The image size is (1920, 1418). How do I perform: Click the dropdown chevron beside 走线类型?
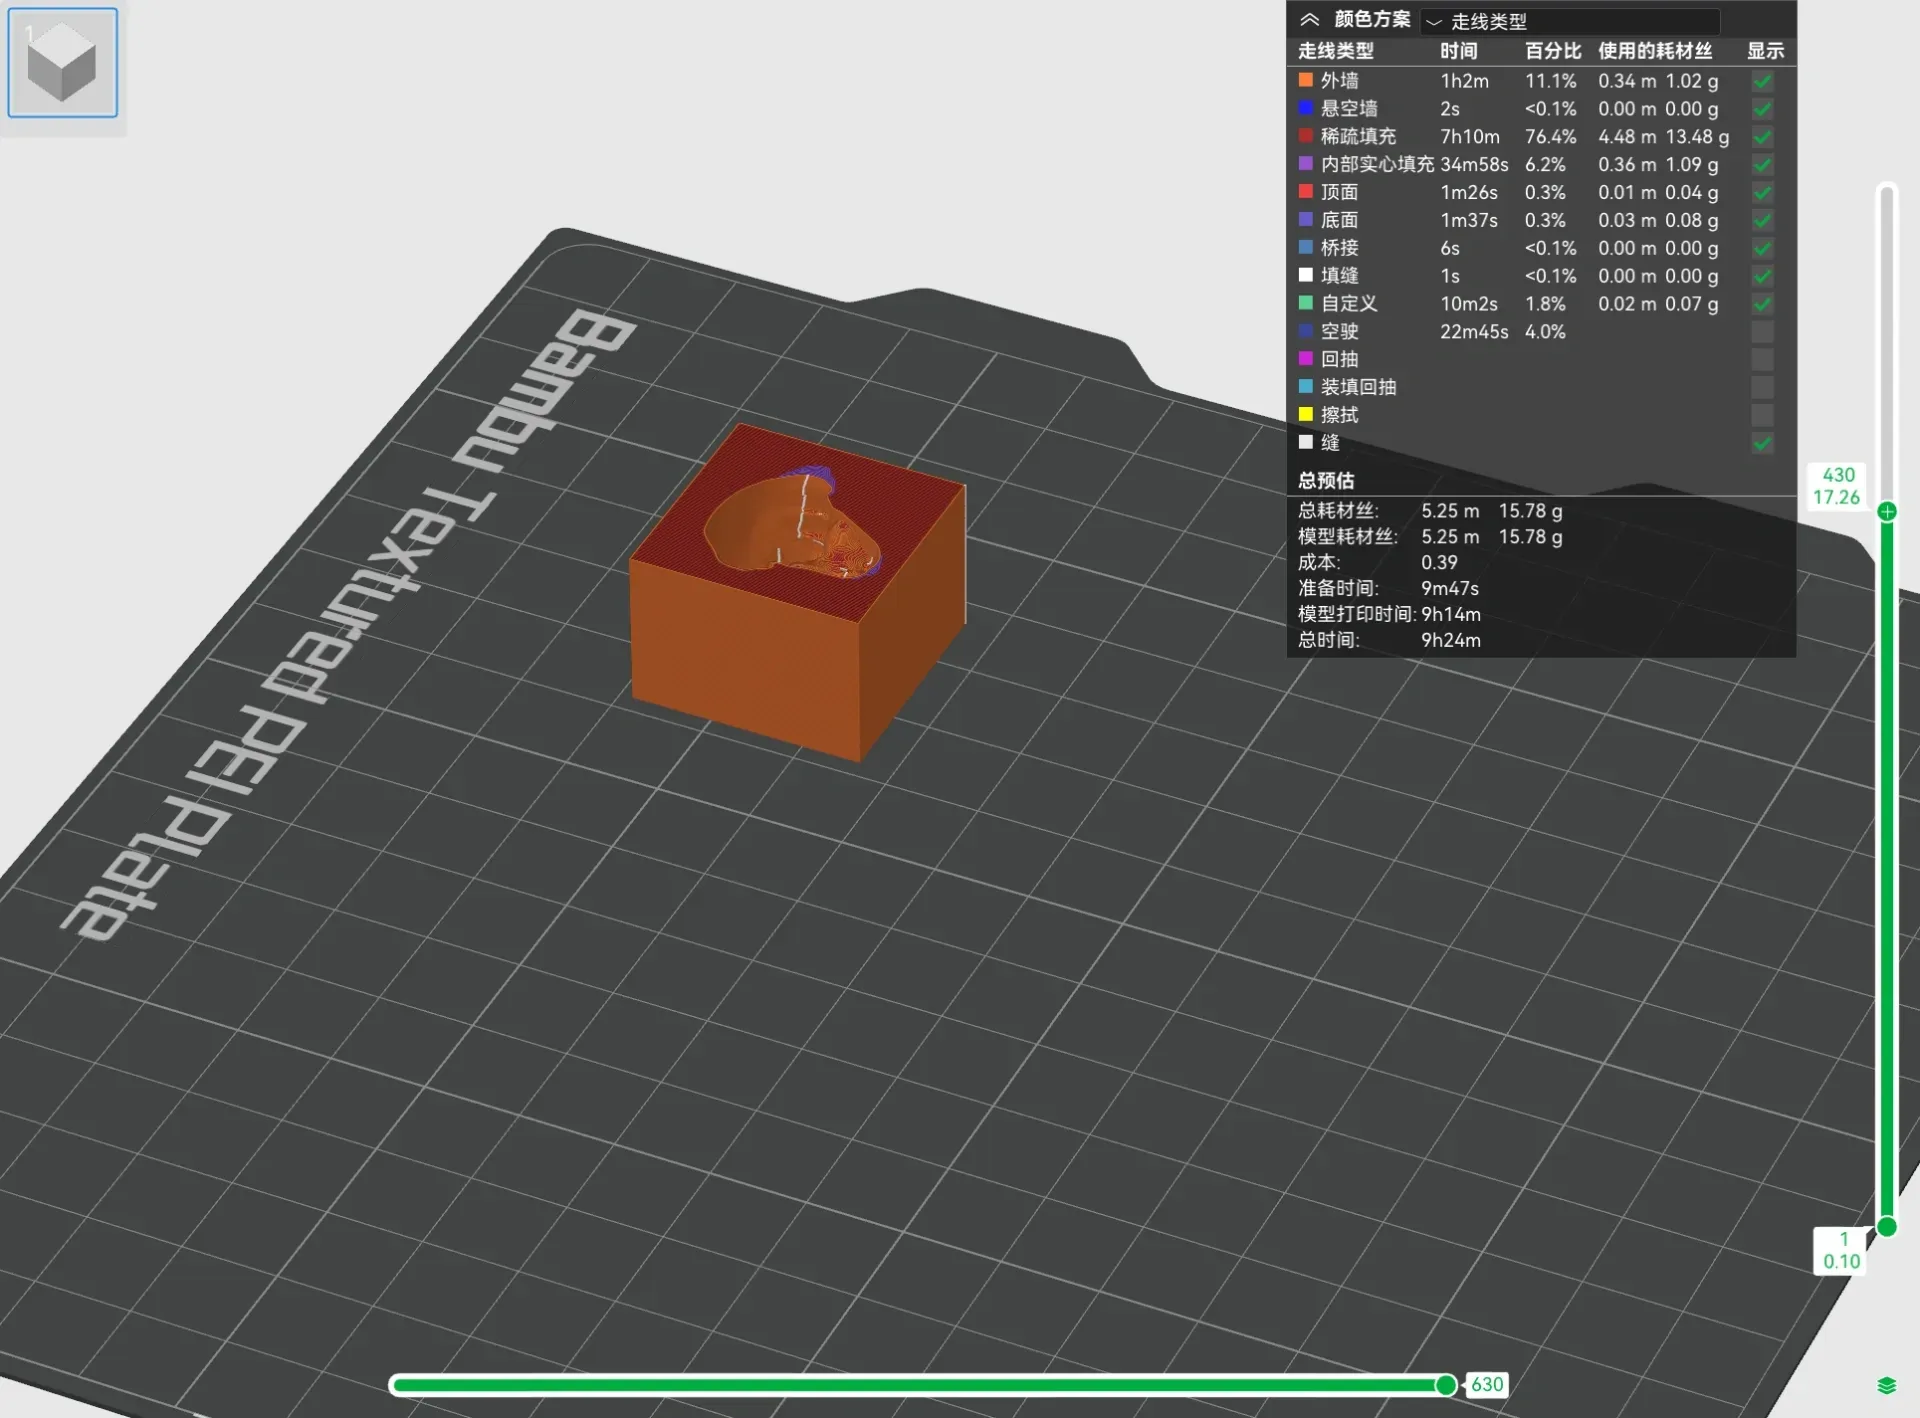[1434, 21]
